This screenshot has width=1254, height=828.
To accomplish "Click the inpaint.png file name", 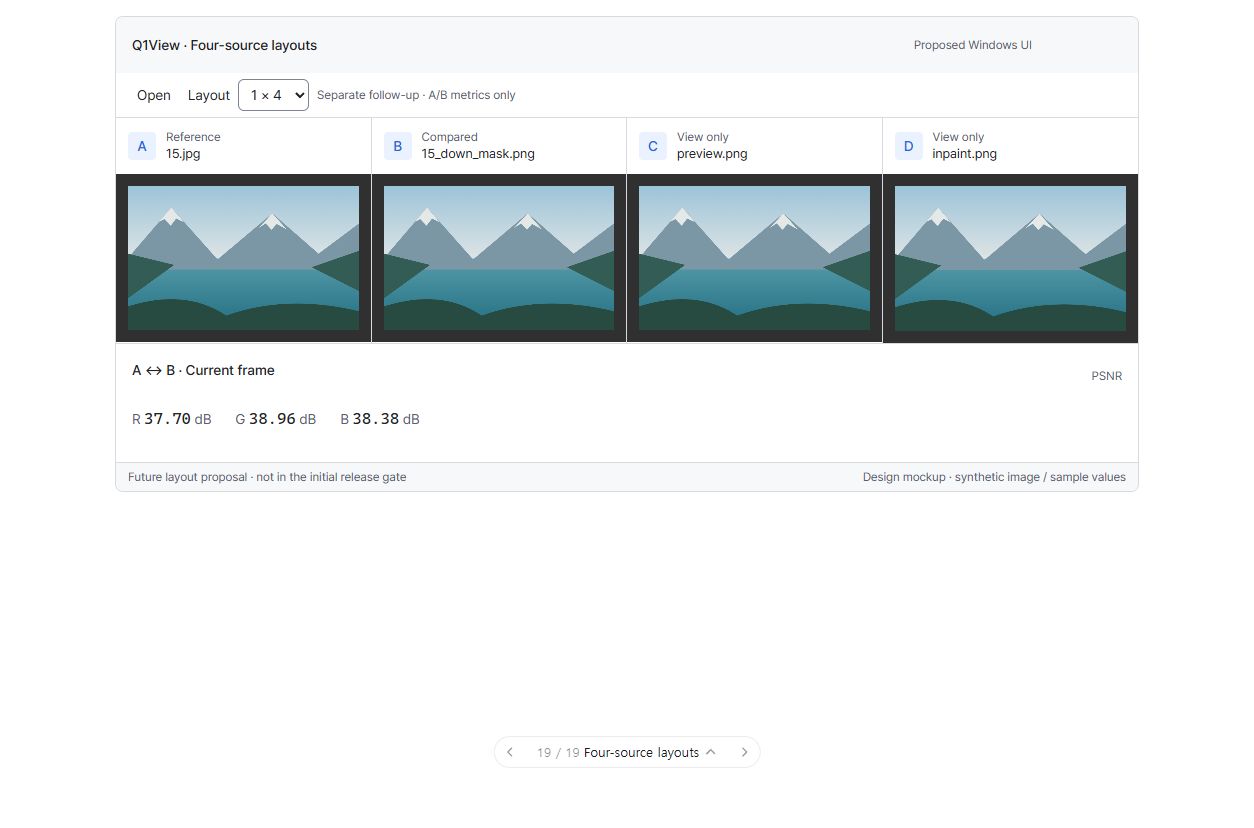I will (964, 154).
